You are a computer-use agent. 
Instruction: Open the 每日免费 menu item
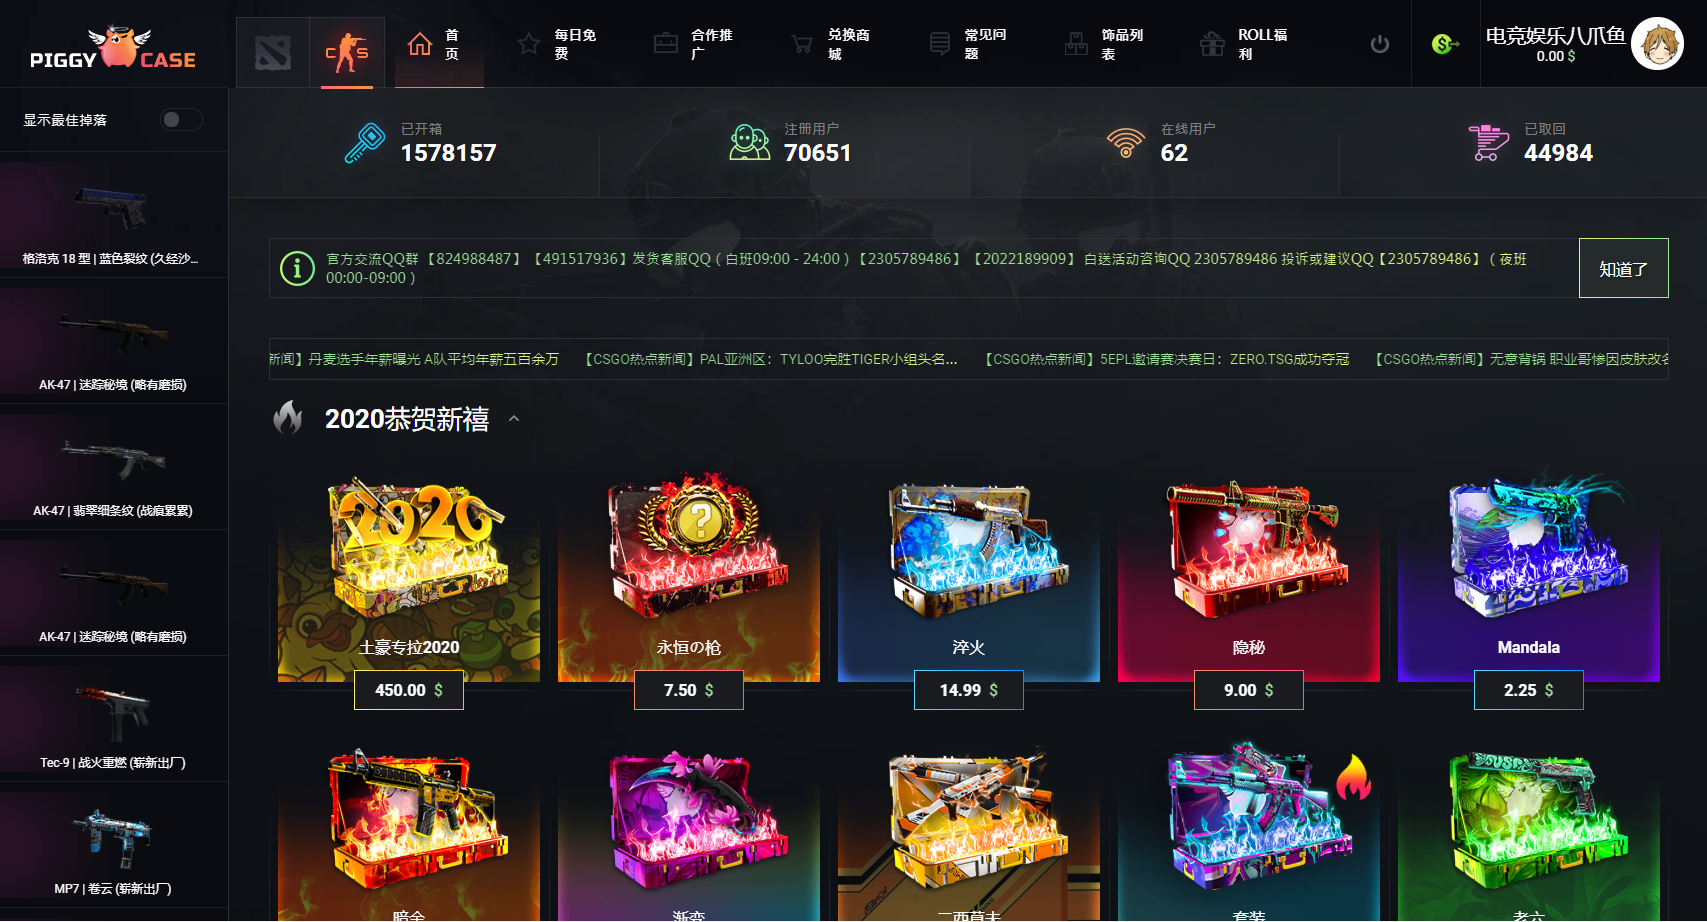click(x=558, y=44)
